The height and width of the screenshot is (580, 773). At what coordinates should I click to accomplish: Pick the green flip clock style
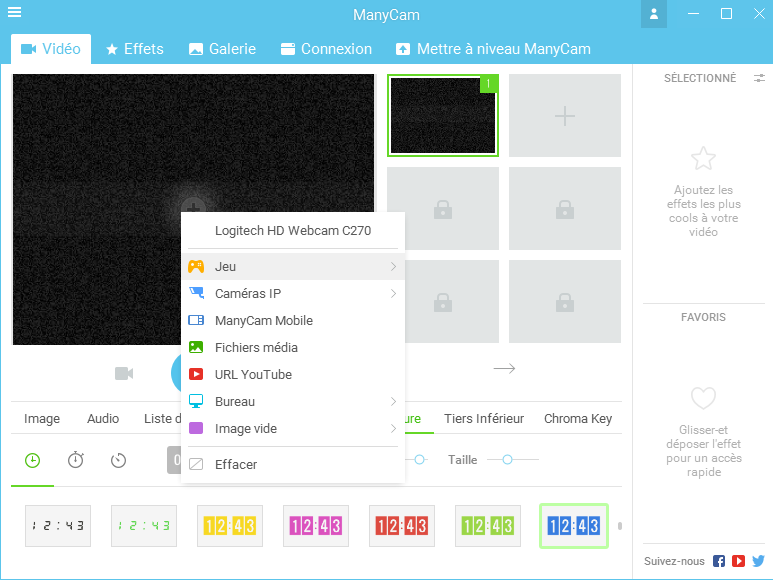[488, 526]
